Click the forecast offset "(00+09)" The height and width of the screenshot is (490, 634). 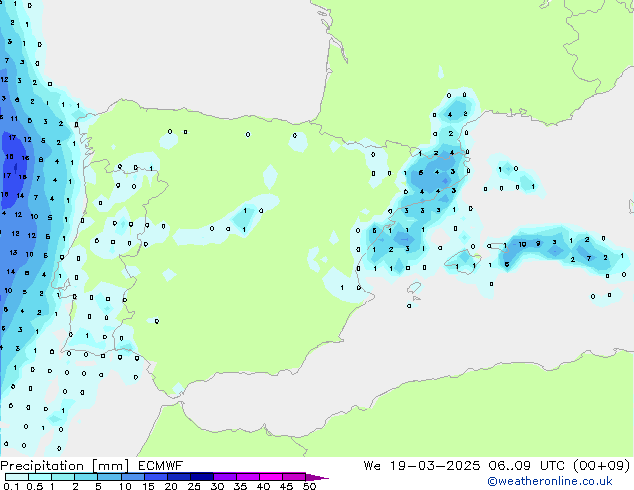click(601, 466)
